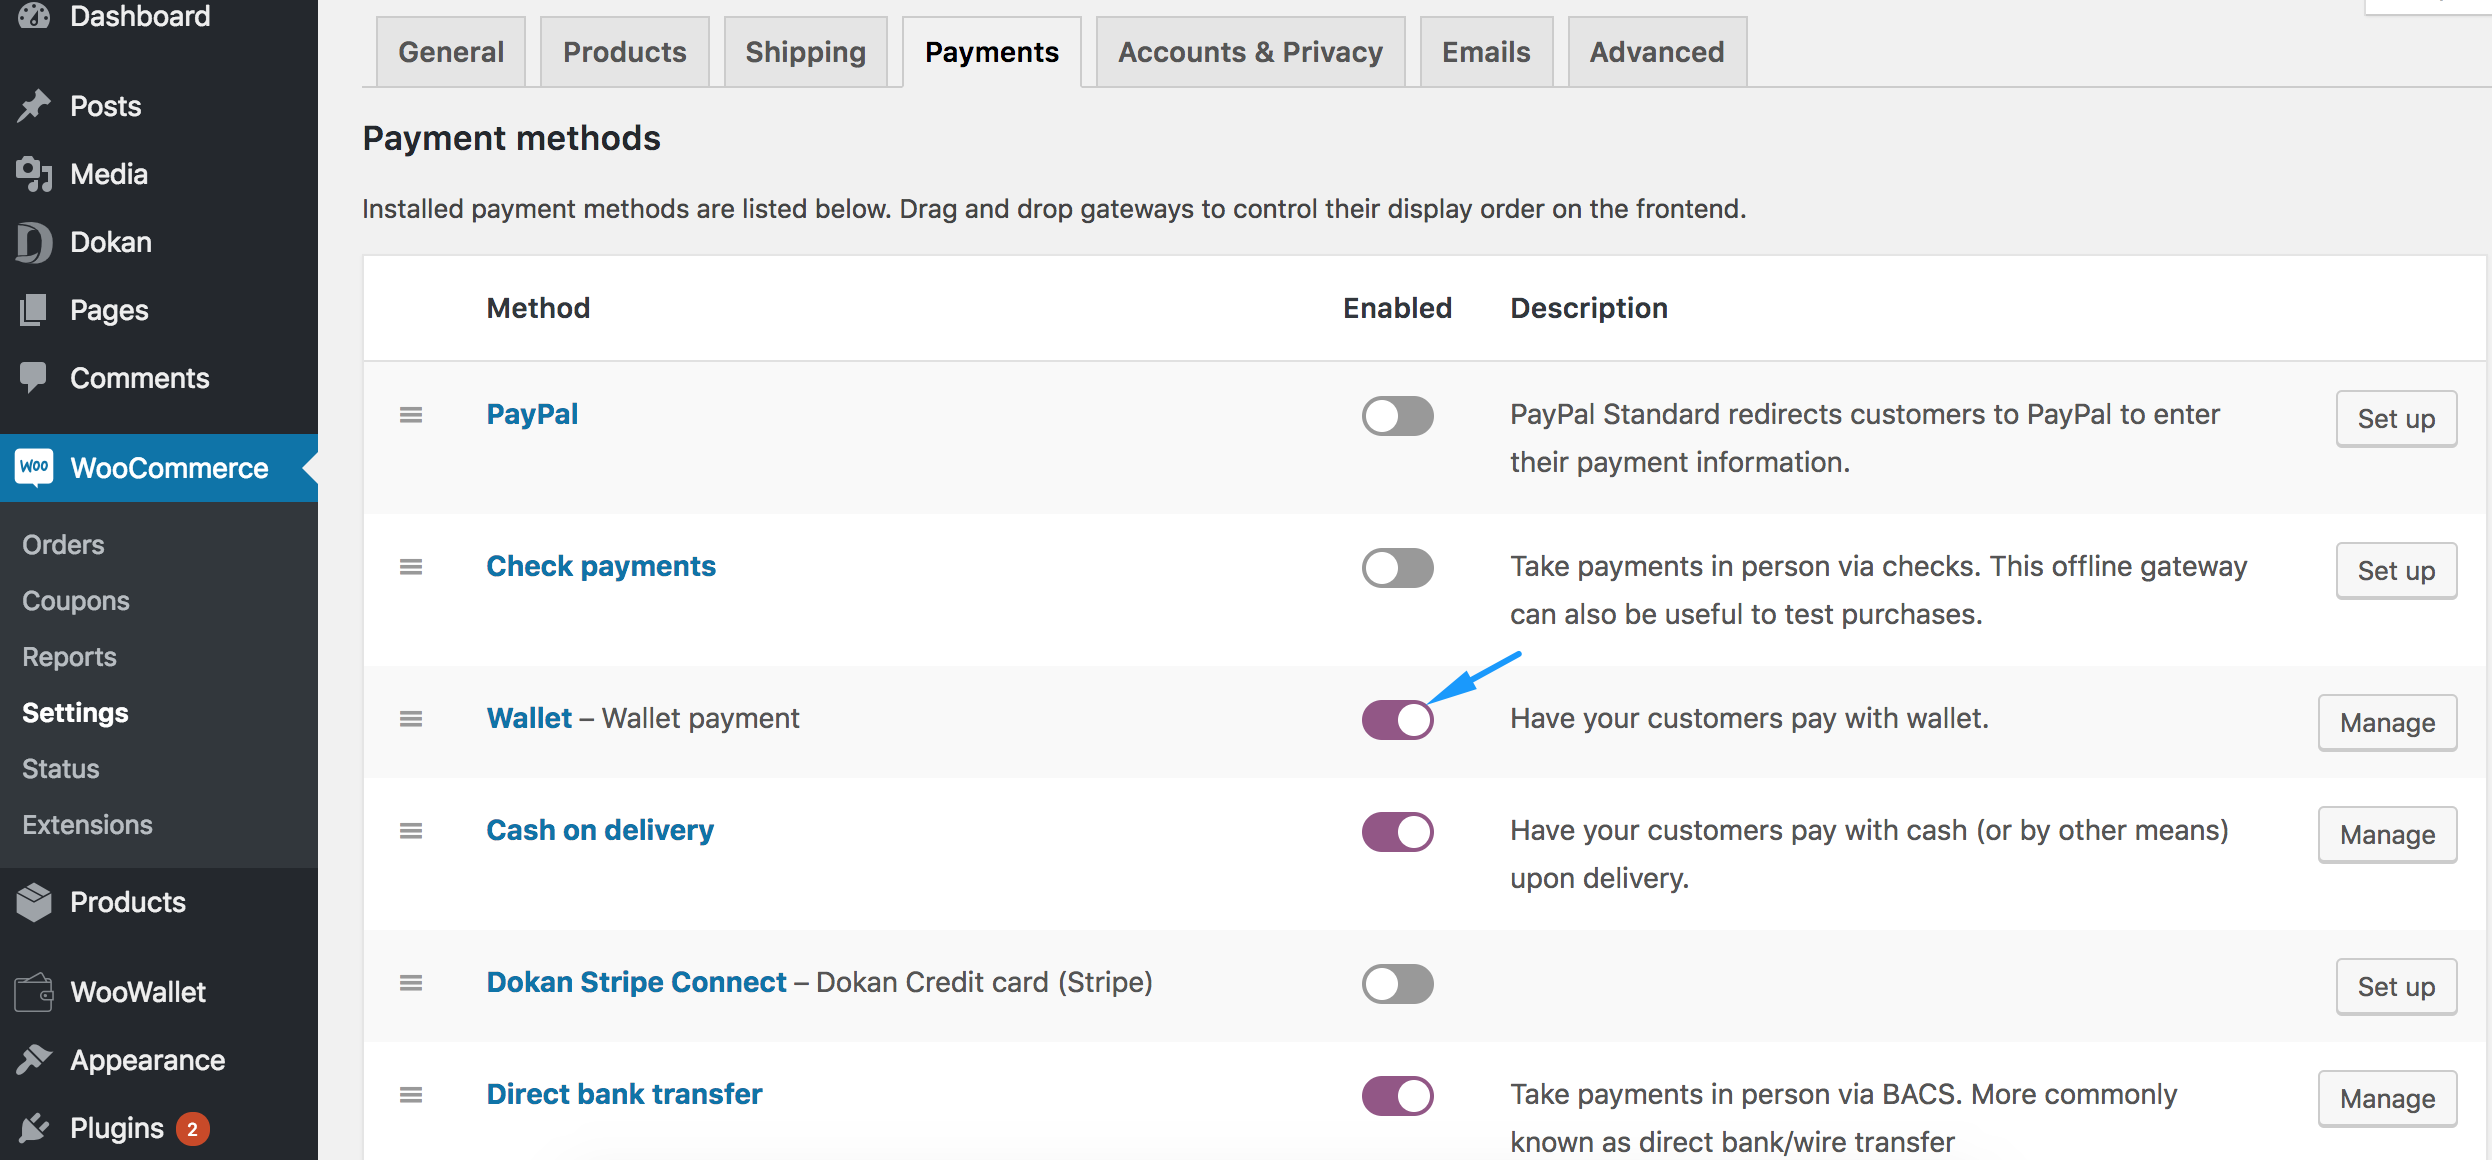Open Comments via speech bubble icon
This screenshot has height=1160, width=2492.
34,378
